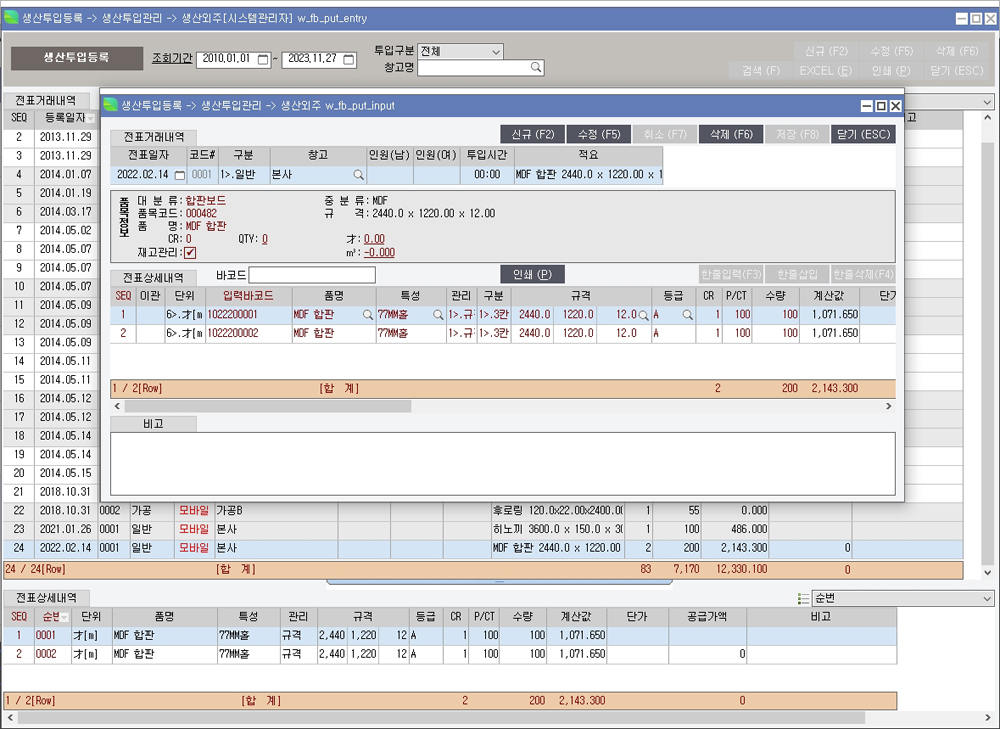Viewport: 1000px width, 729px height.
Task: Click 닫기 (ESC) button in dialog
Action: (x=863, y=135)
